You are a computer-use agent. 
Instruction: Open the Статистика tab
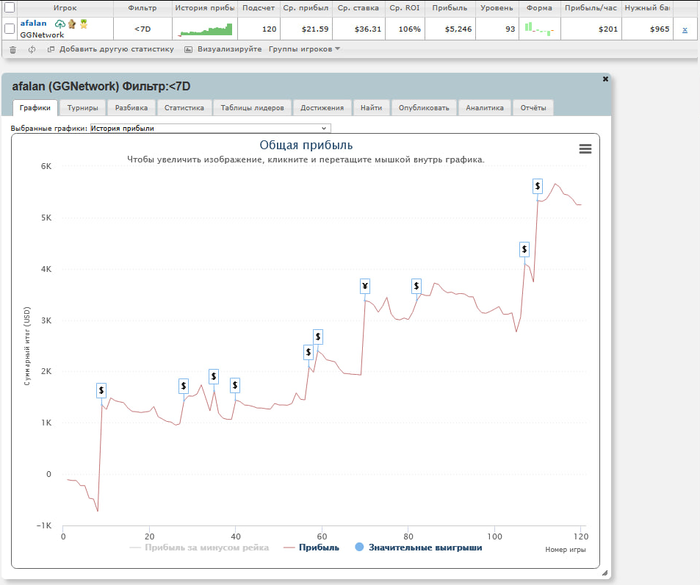pos(184,108)
